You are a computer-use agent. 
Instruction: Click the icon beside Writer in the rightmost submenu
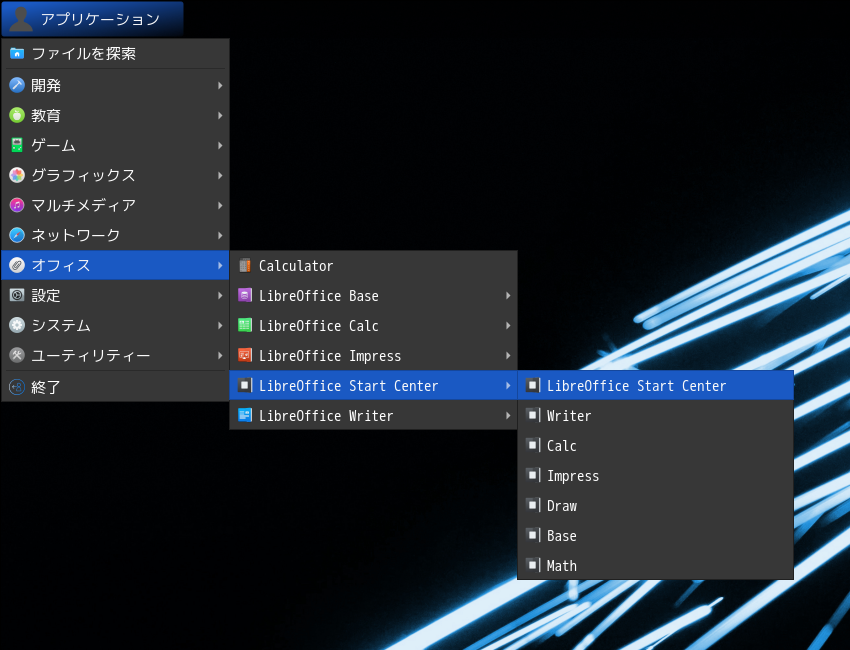pyautogui.click(x=533, y=415)
